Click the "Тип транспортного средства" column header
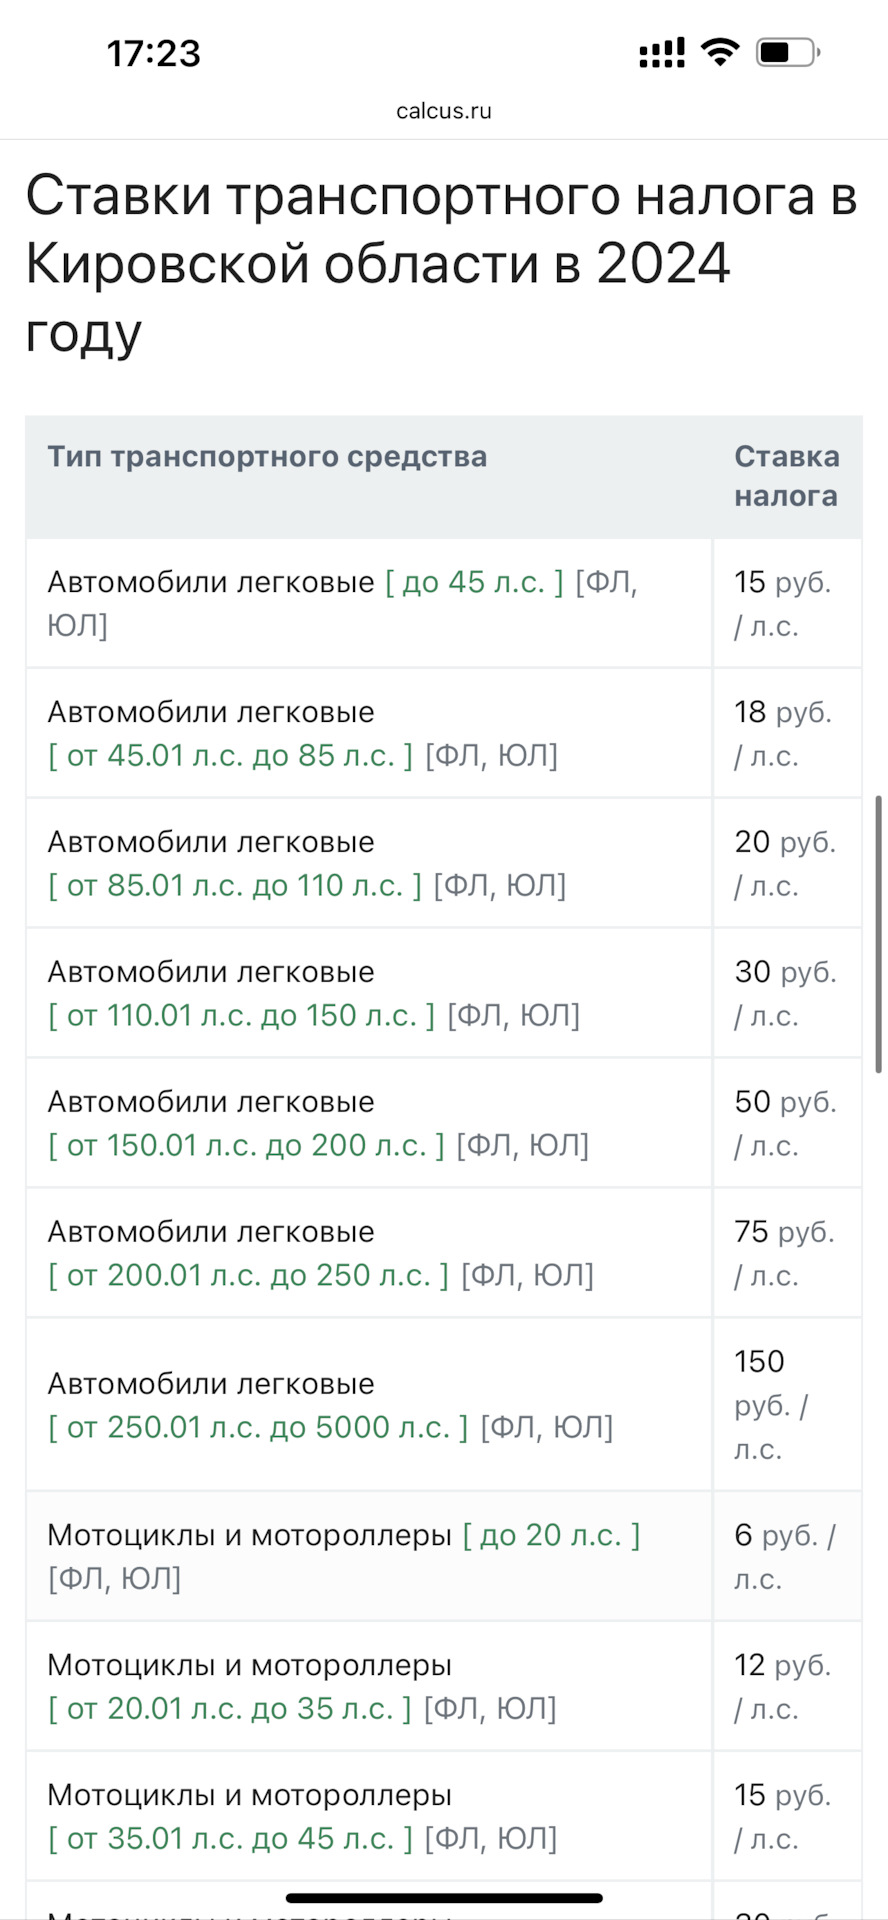Screen dimensions: 888x1920 coord(267,457)
